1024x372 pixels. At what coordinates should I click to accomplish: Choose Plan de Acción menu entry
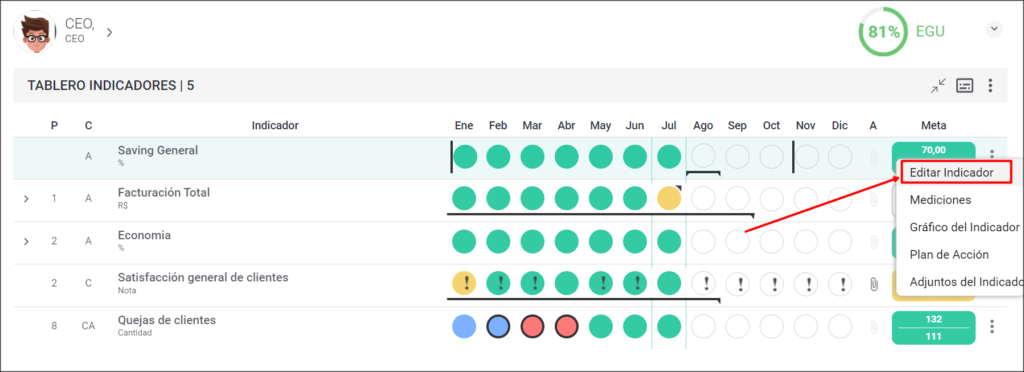click(x=949, y=255)
